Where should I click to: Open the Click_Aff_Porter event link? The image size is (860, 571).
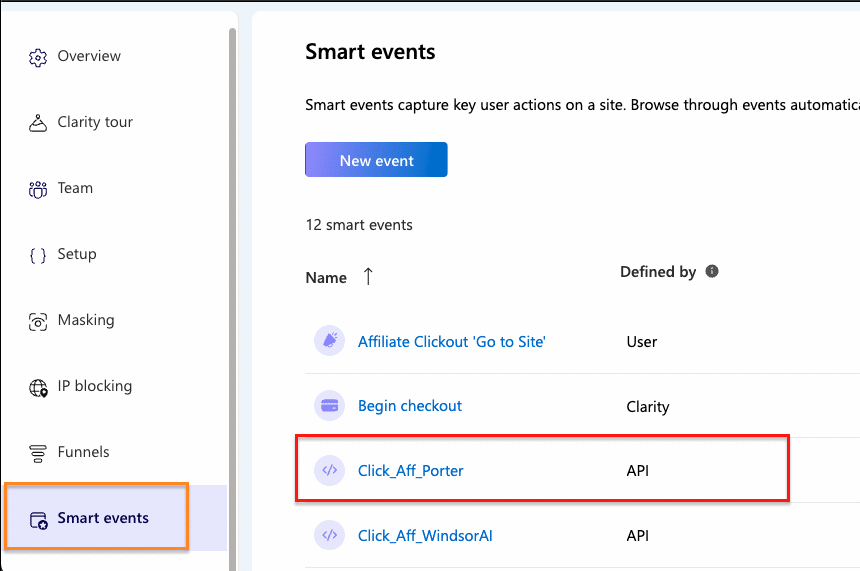pos(410,470)
